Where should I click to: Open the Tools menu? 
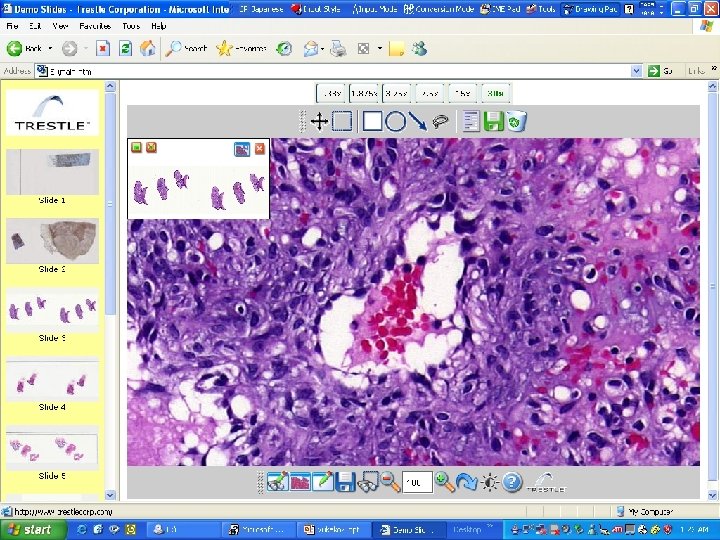pos(131,26)
